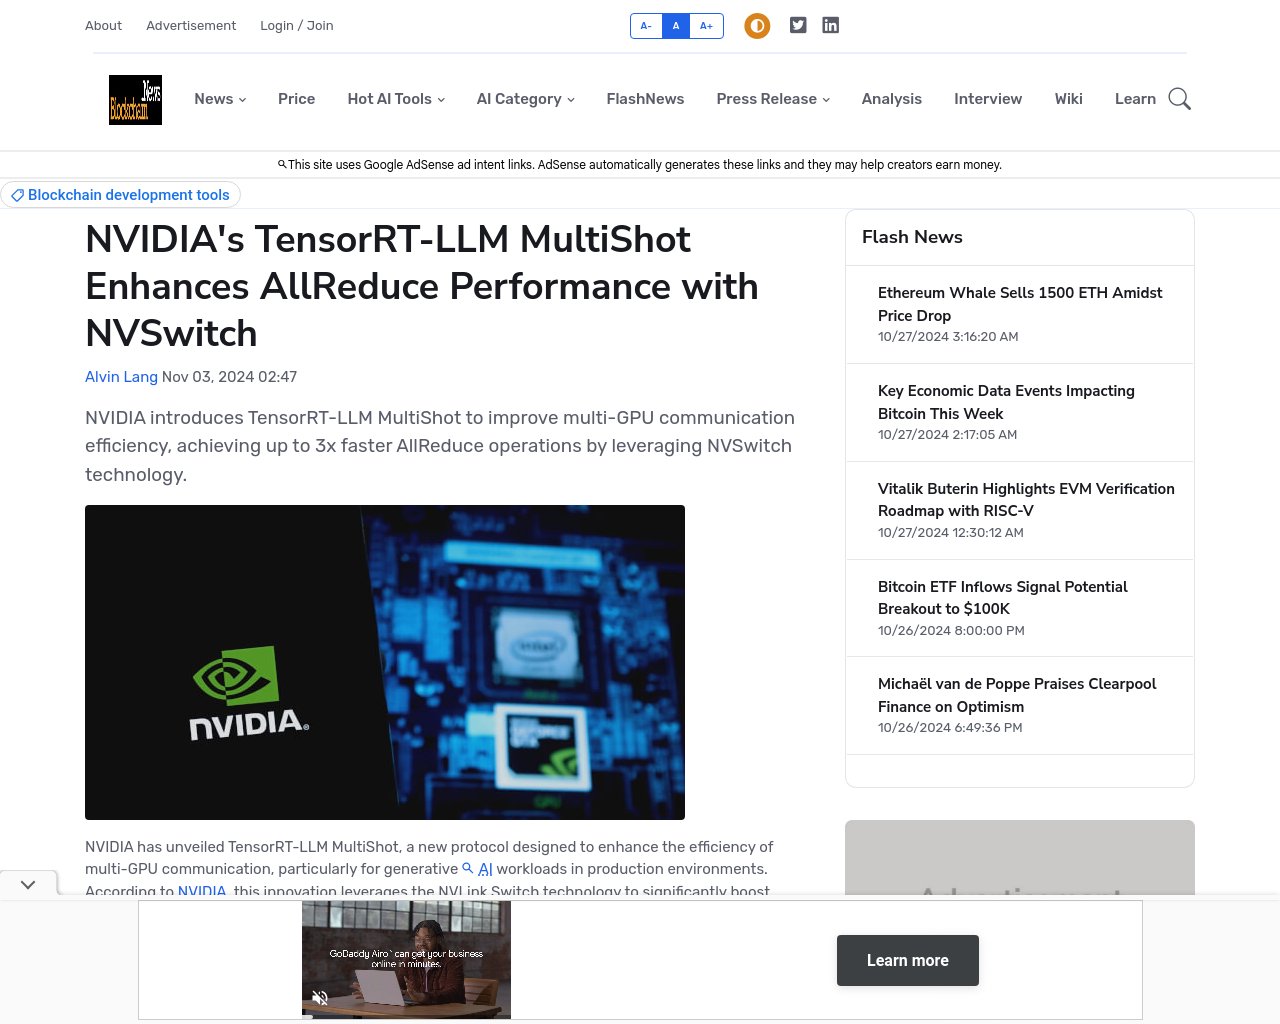Click the orange coin icon in the header
This screenshot has width=1280, height=1024.
pyautogui.click(x=757, y=25)
